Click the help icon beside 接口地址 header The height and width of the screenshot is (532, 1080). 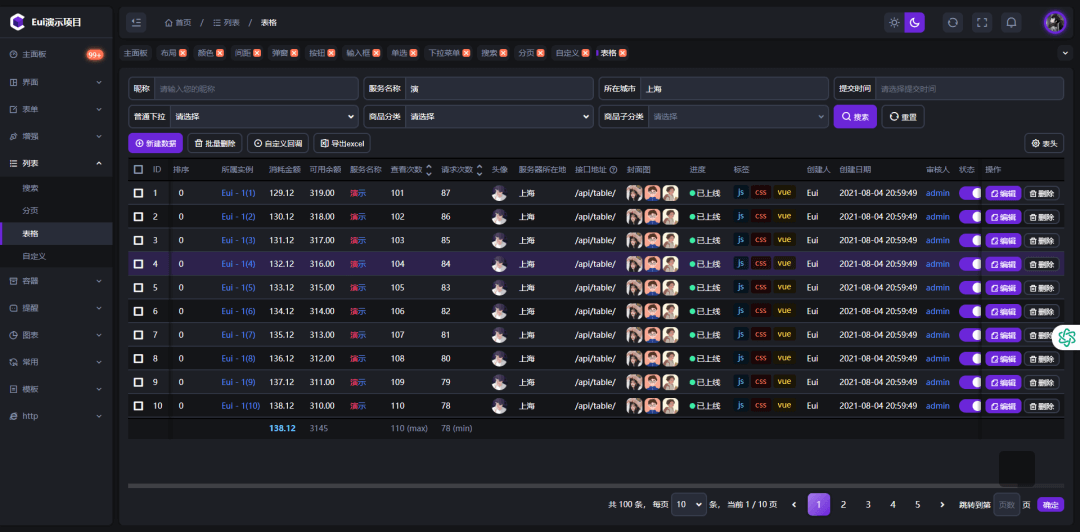[613, 170]
